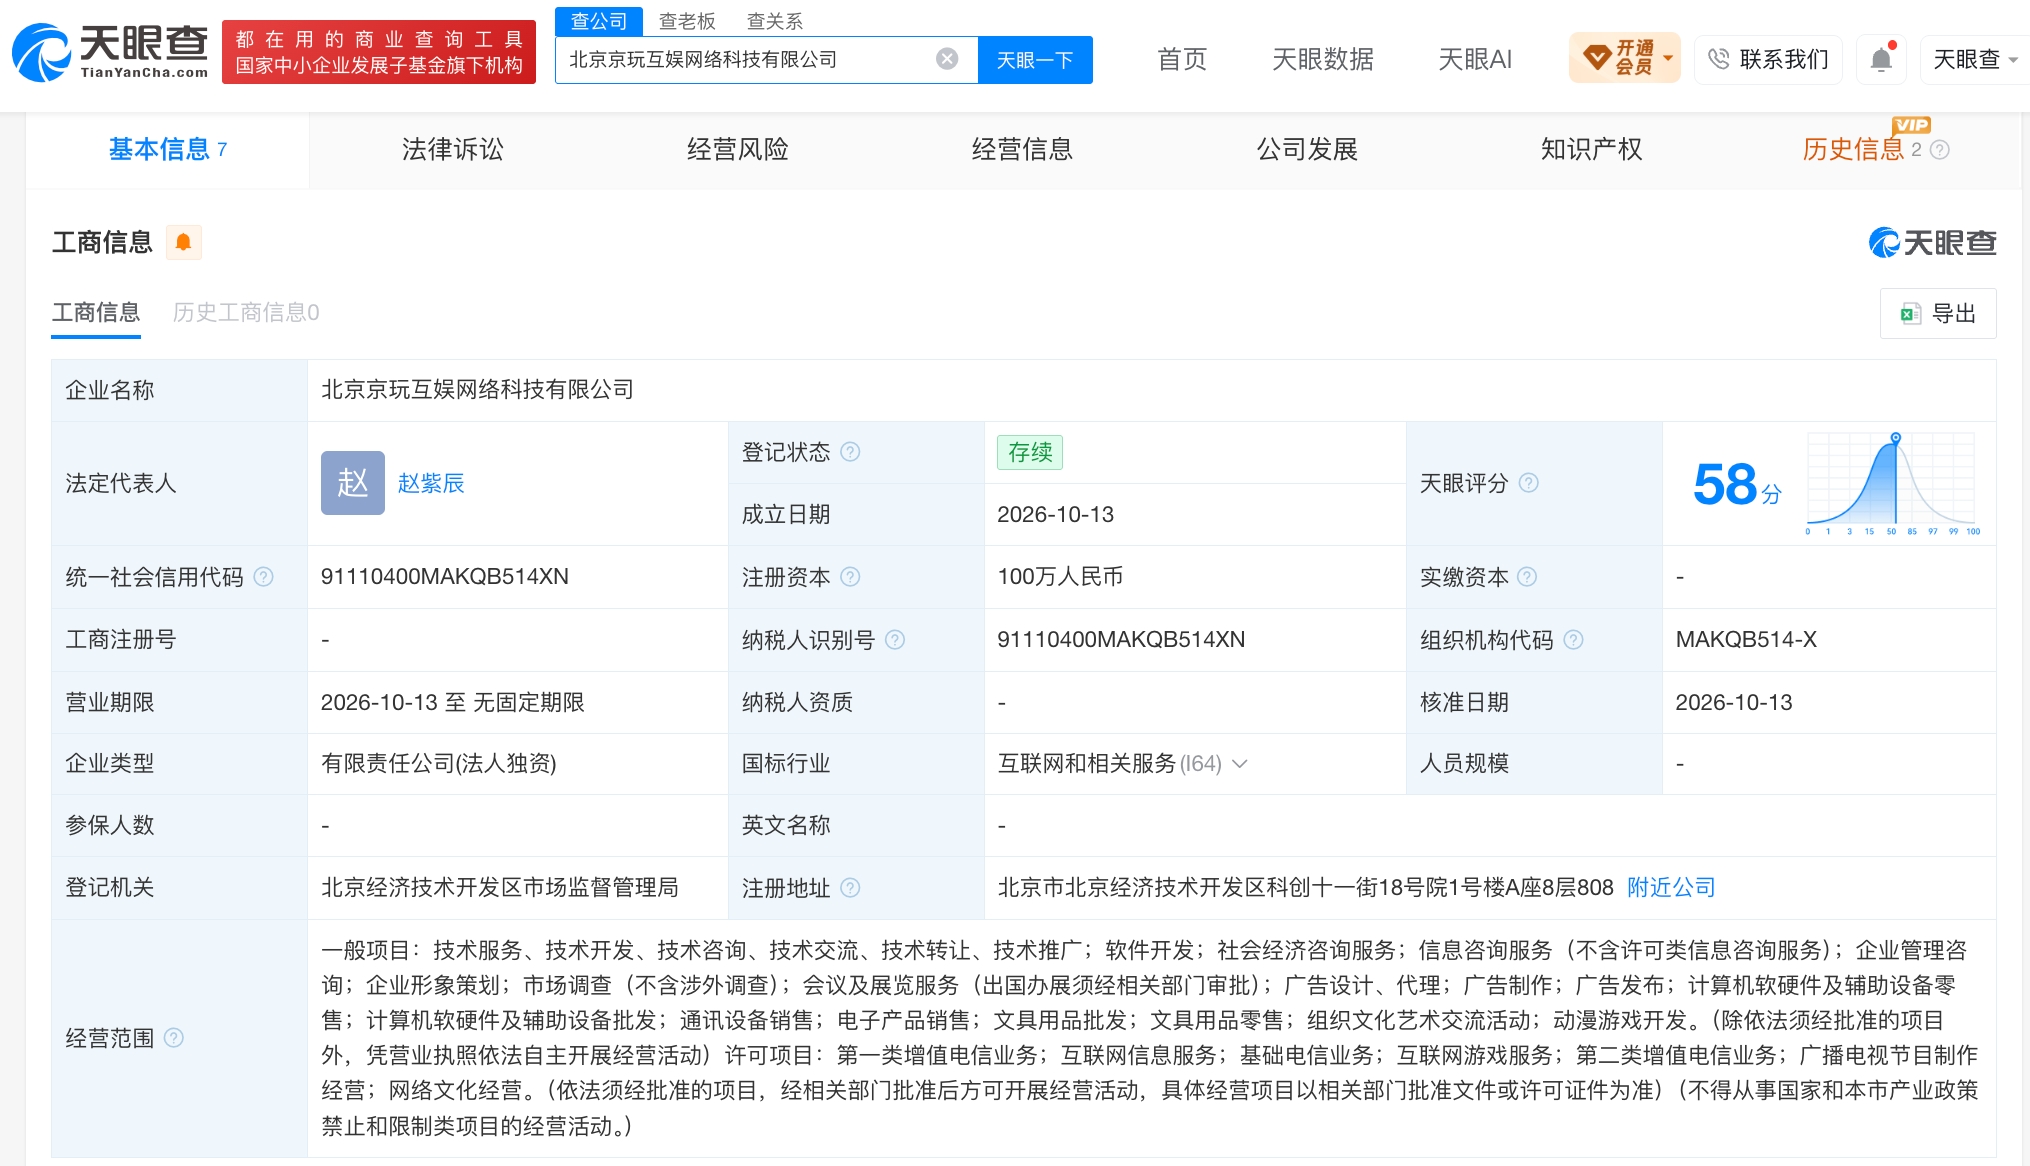
Task: Open the 天眼查 account dropdown menu
Action: pyautogui.click(x=1975, y=59)
